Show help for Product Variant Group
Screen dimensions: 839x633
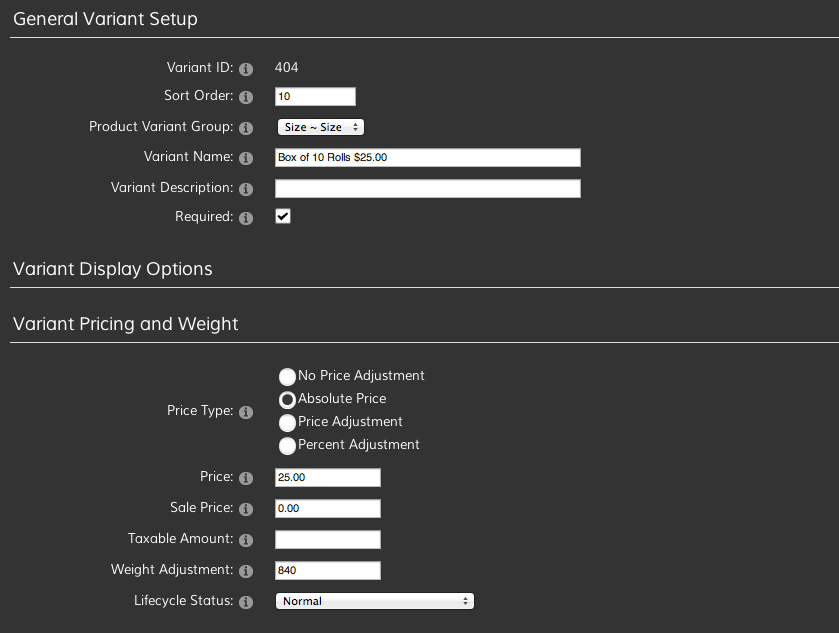tap(246, 128)
